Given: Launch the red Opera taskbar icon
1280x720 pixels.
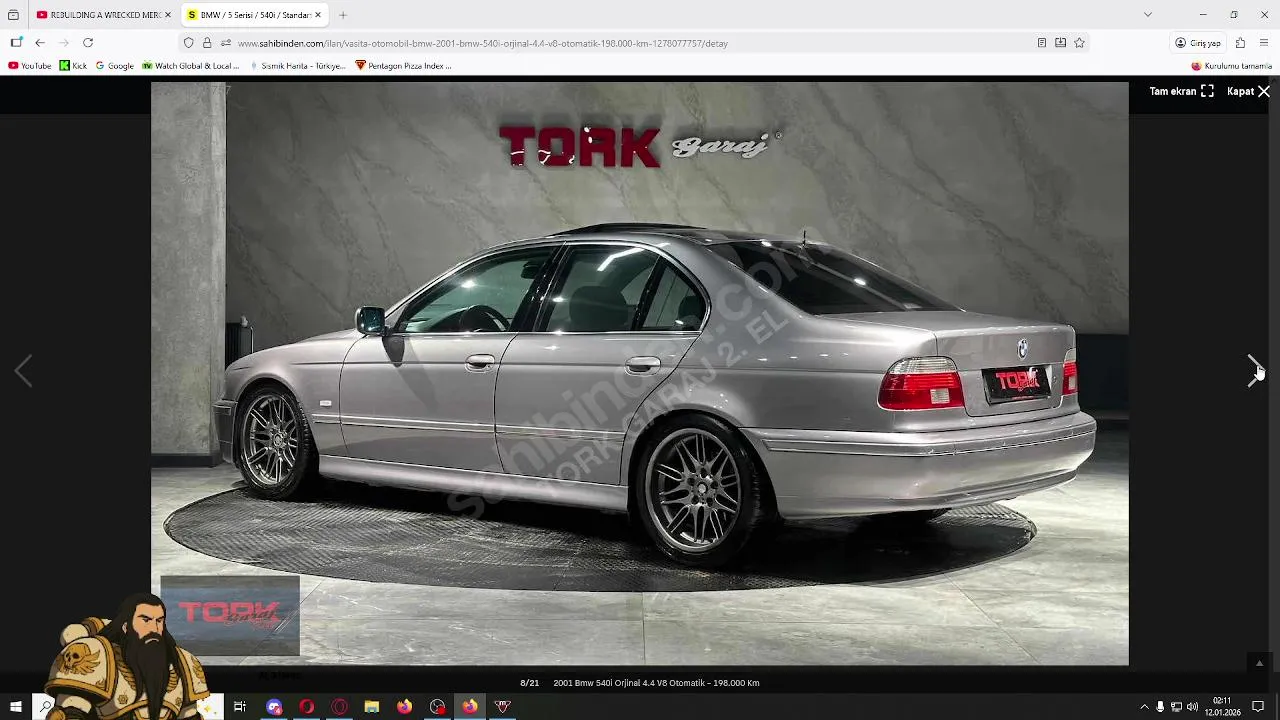Looking at the screenshot, I should [307, 707].
